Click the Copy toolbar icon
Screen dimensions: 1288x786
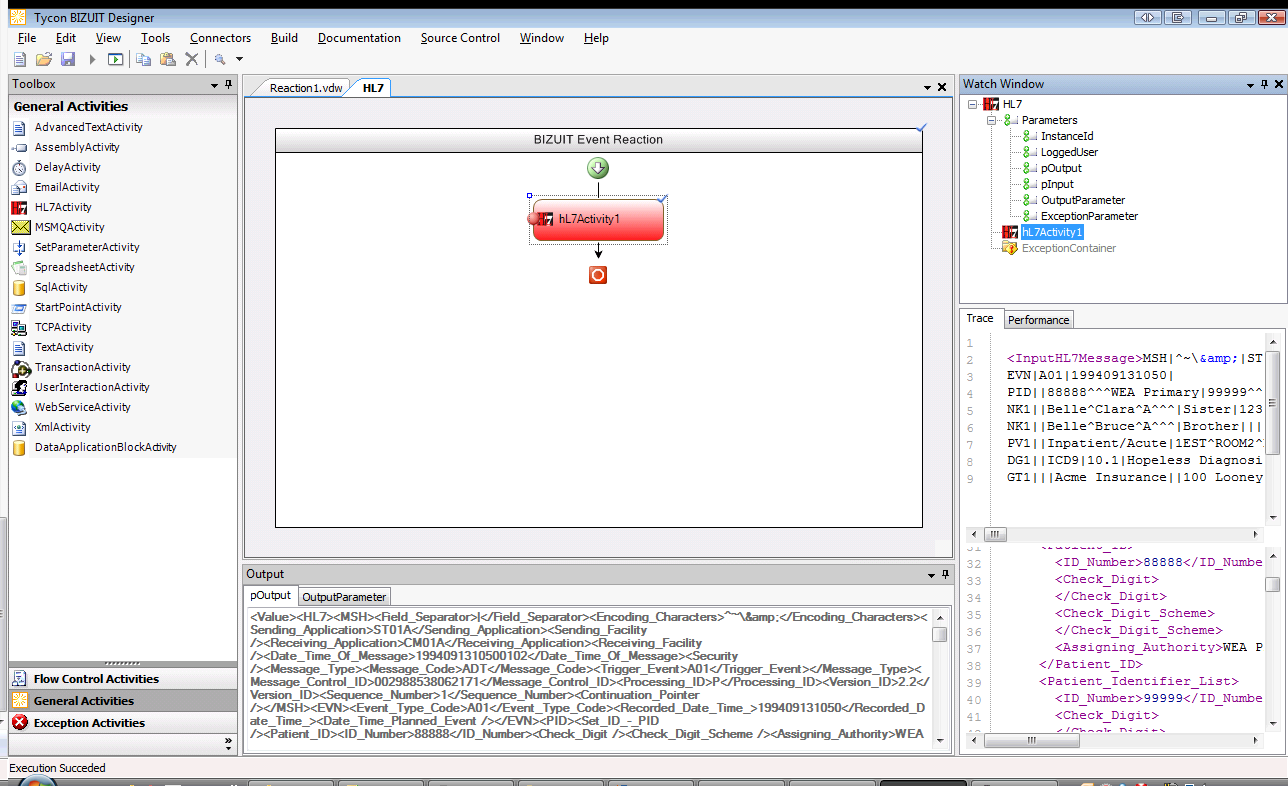(x=144, y=60)
